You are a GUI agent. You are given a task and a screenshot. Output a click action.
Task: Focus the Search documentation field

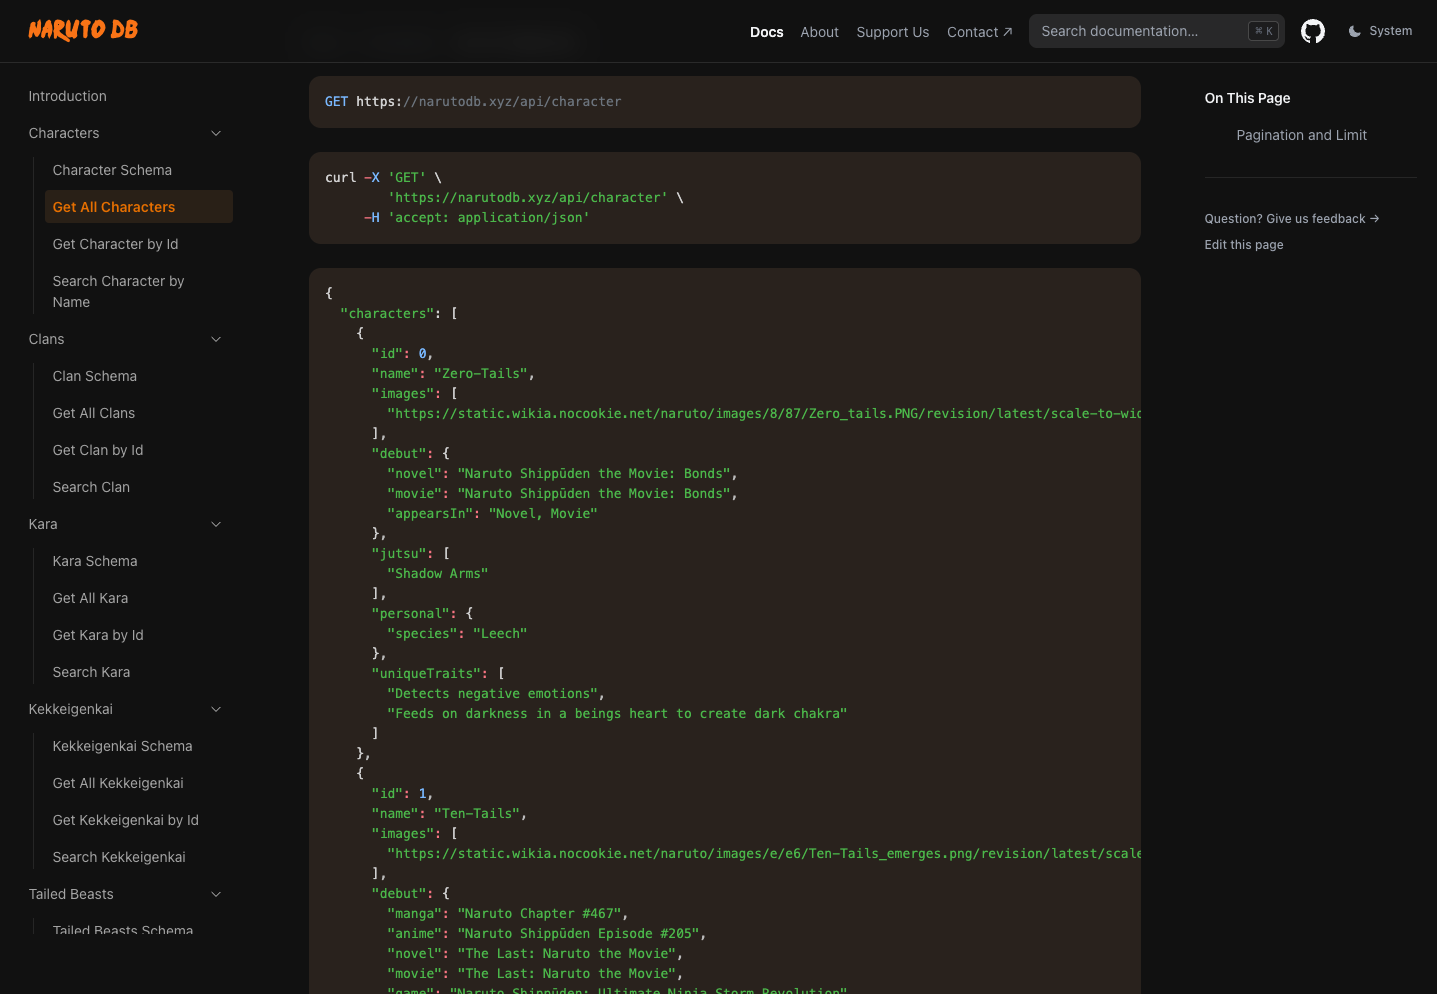pyautogui.click(x=1156, y=31)
